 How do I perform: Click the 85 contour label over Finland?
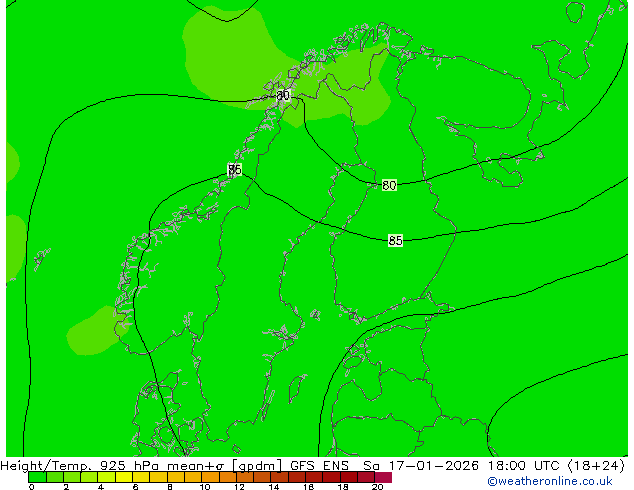pos(395,241)
